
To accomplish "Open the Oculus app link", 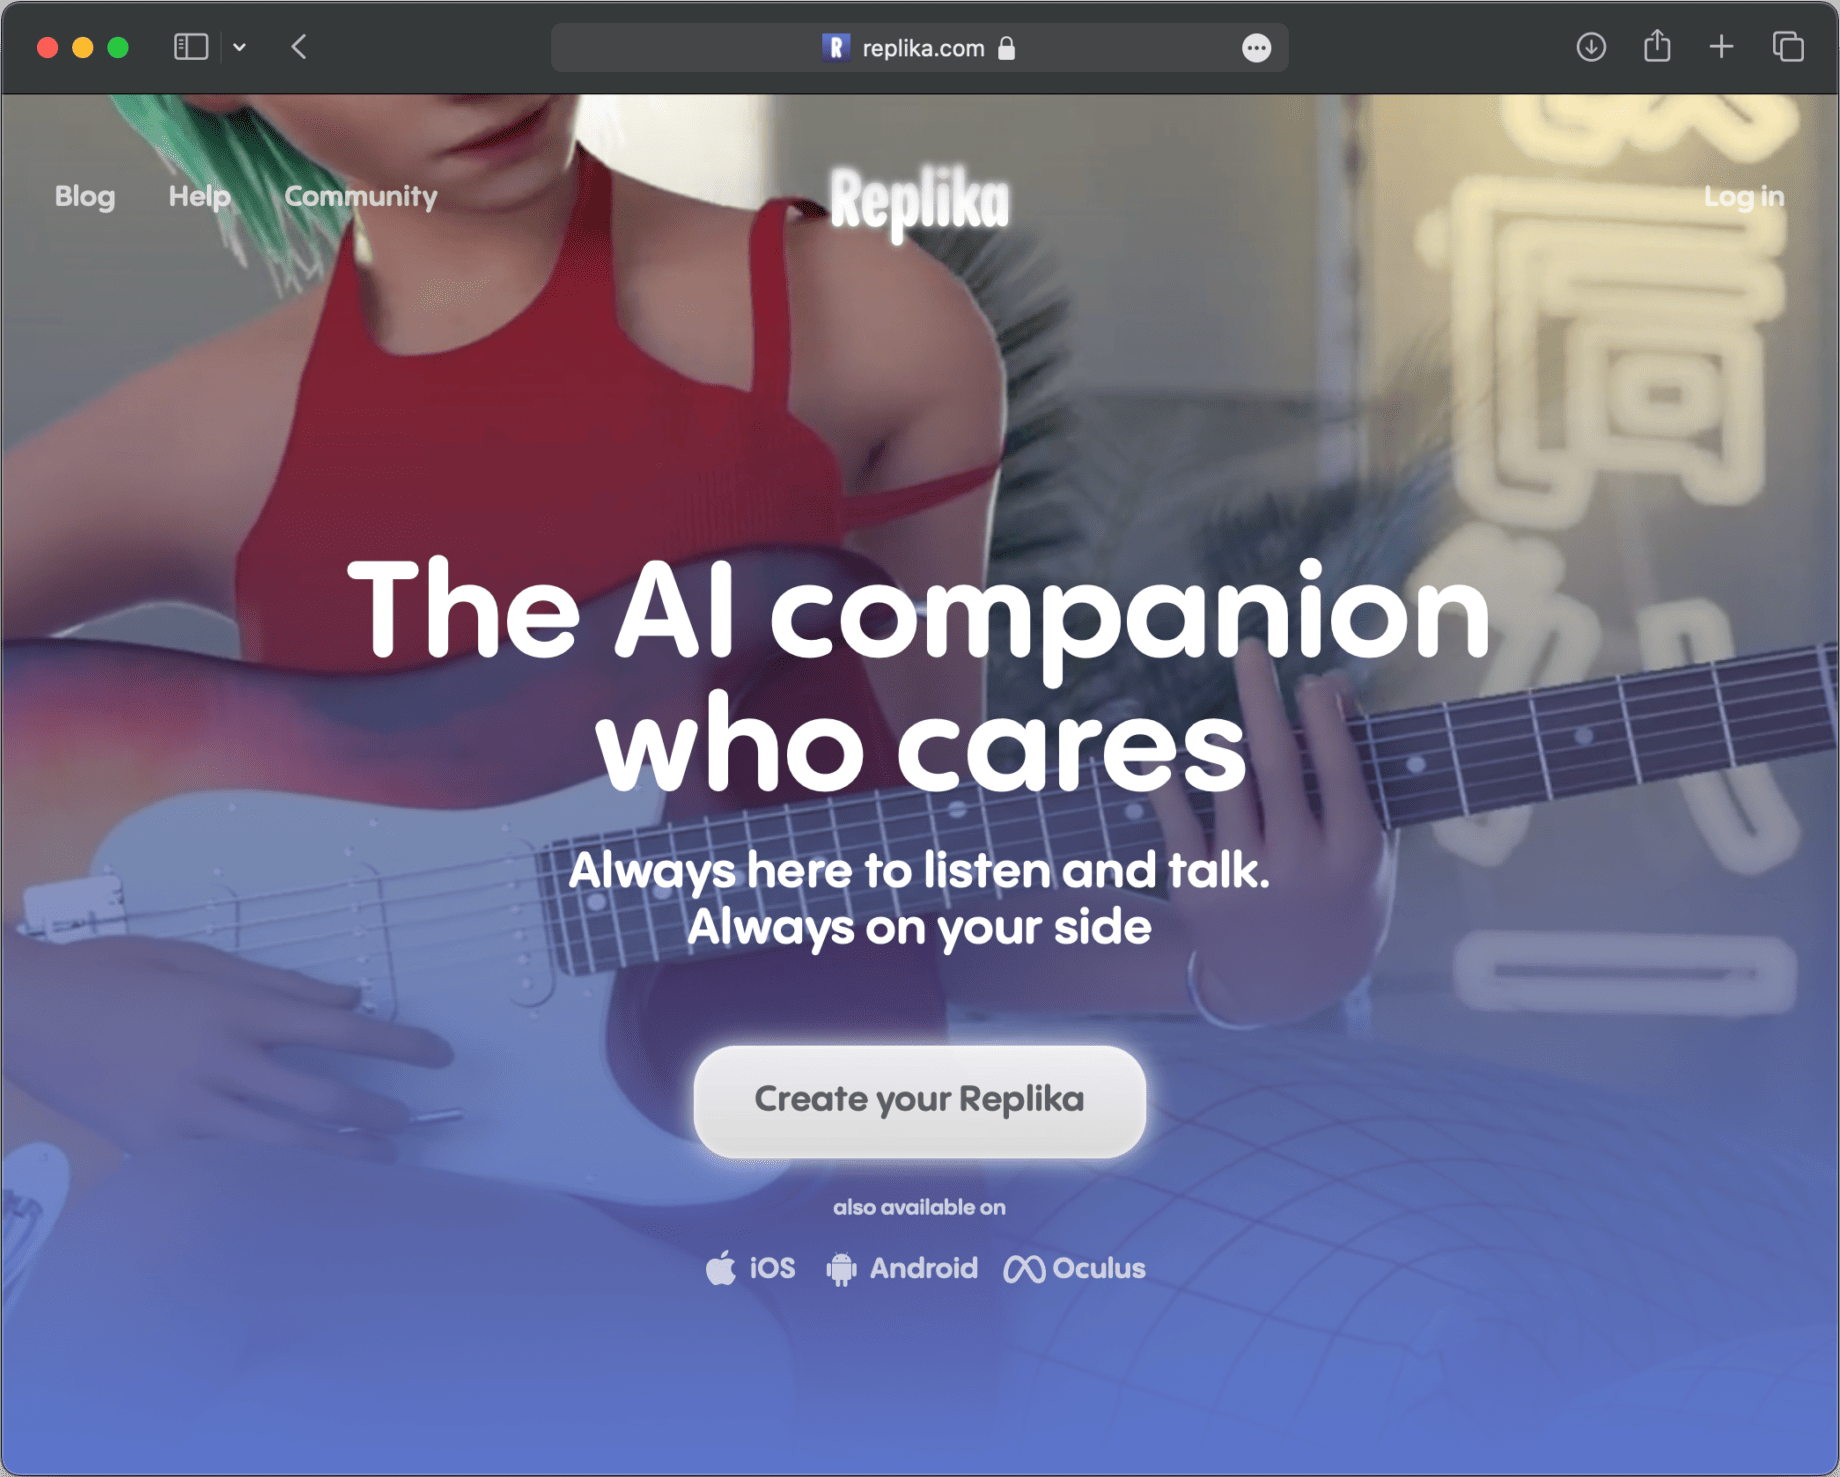I will pos(1075,1268).
